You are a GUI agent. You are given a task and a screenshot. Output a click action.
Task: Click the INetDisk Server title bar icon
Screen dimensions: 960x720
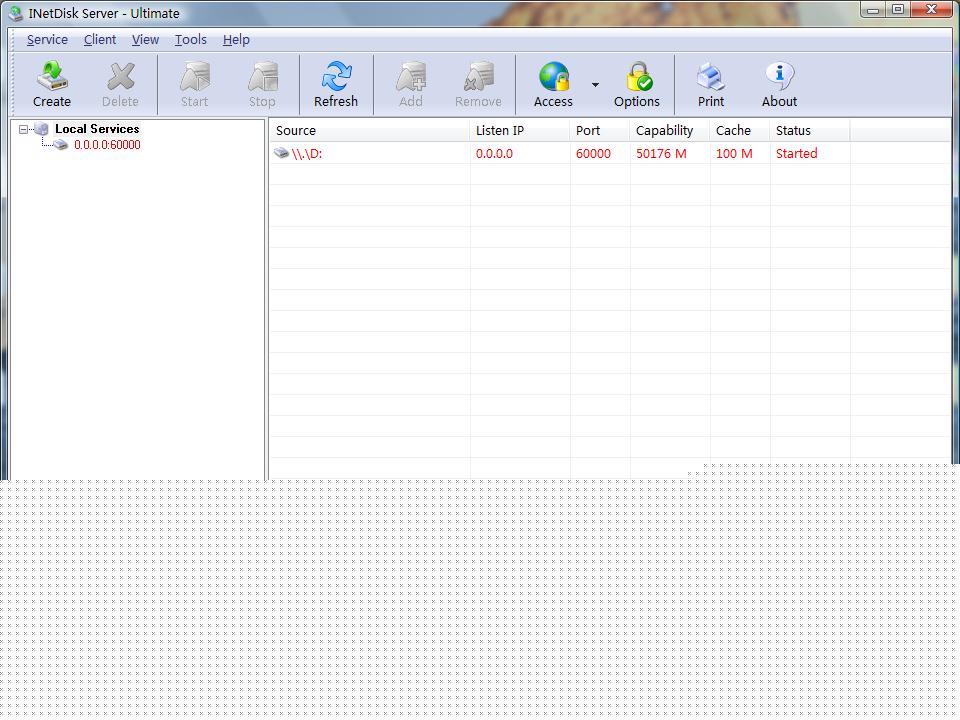(x=15, y=13)
